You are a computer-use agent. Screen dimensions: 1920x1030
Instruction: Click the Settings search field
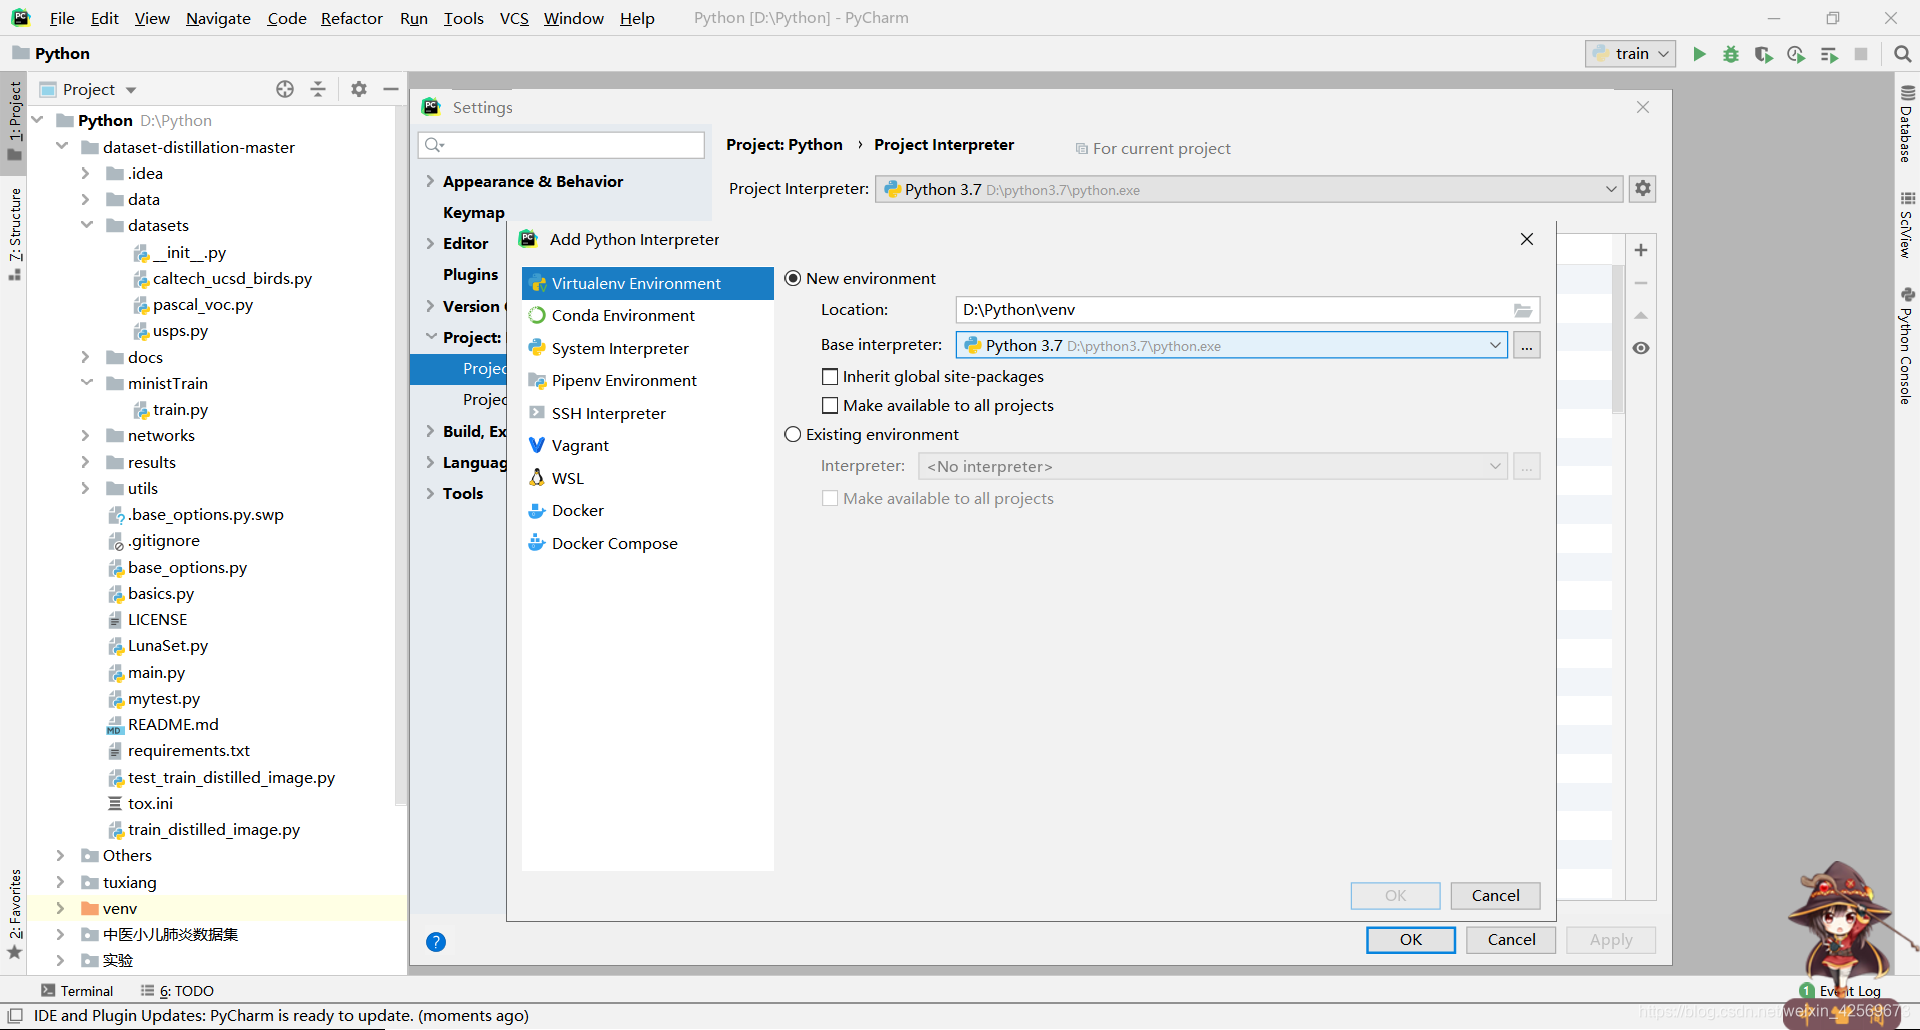pyautogui.click(x=561, y=145)
